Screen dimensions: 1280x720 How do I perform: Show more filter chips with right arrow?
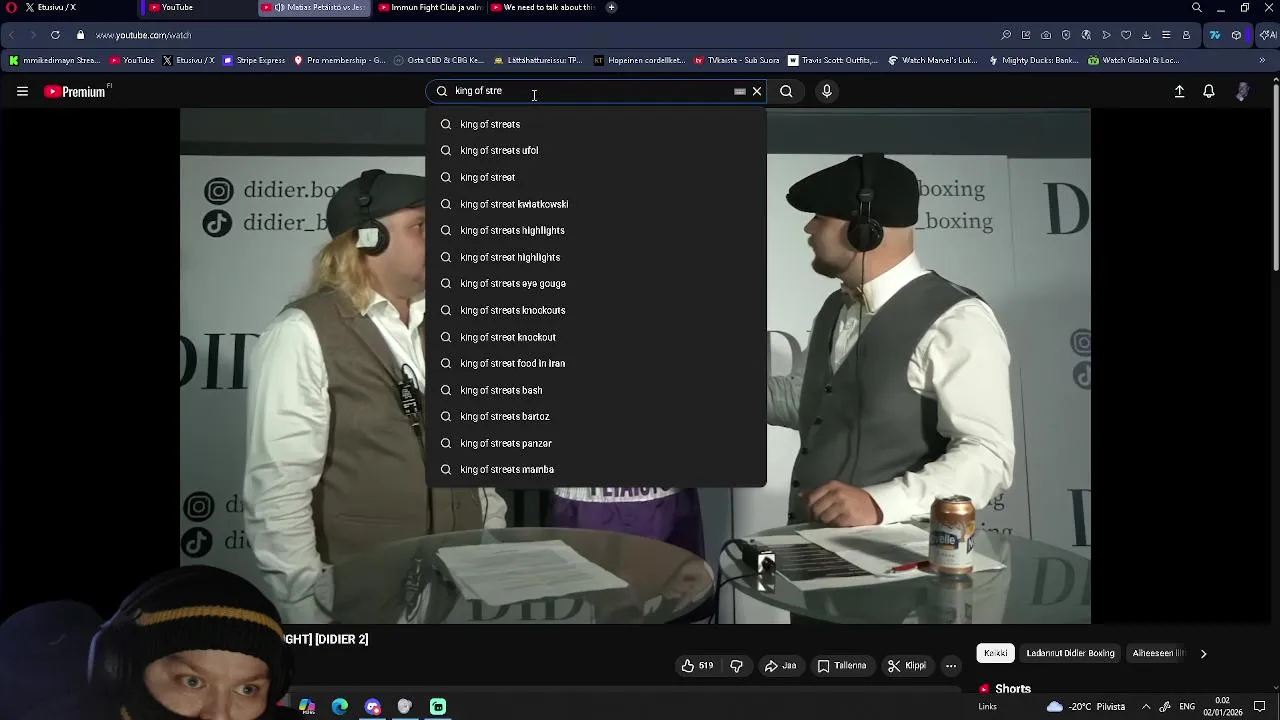tap(1203, 653)
